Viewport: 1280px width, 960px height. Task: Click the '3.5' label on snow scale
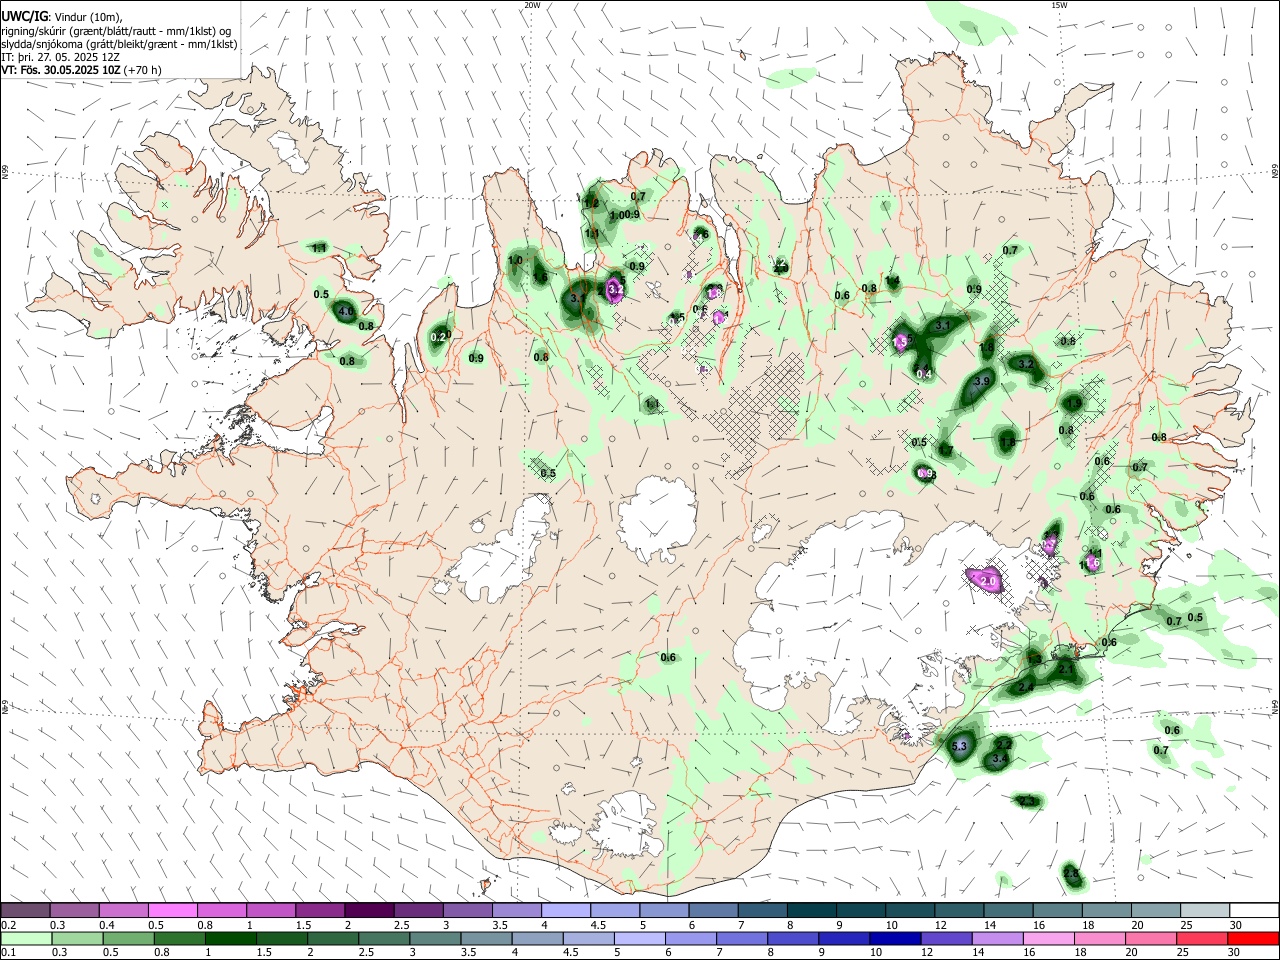(x=500, y=925)
